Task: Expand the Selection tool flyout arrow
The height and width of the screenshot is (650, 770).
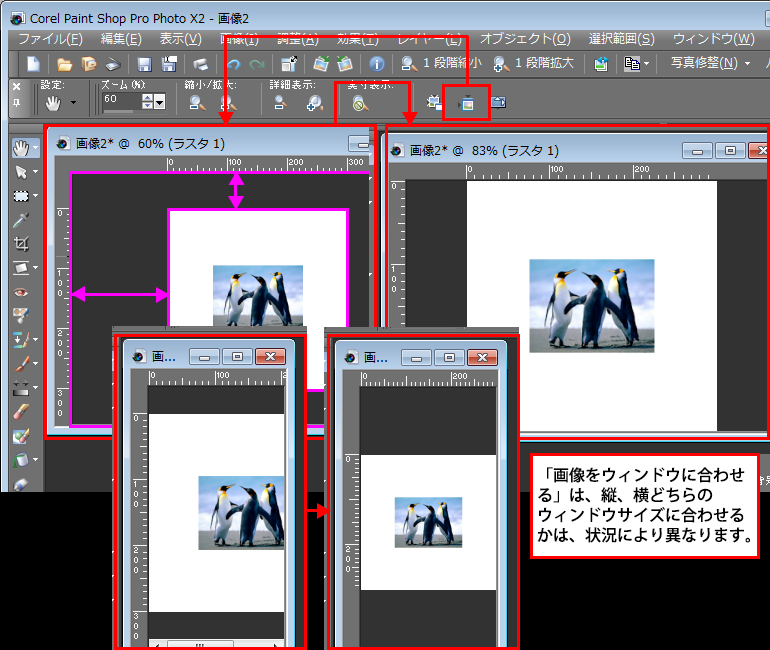Action: pos(35,196)
